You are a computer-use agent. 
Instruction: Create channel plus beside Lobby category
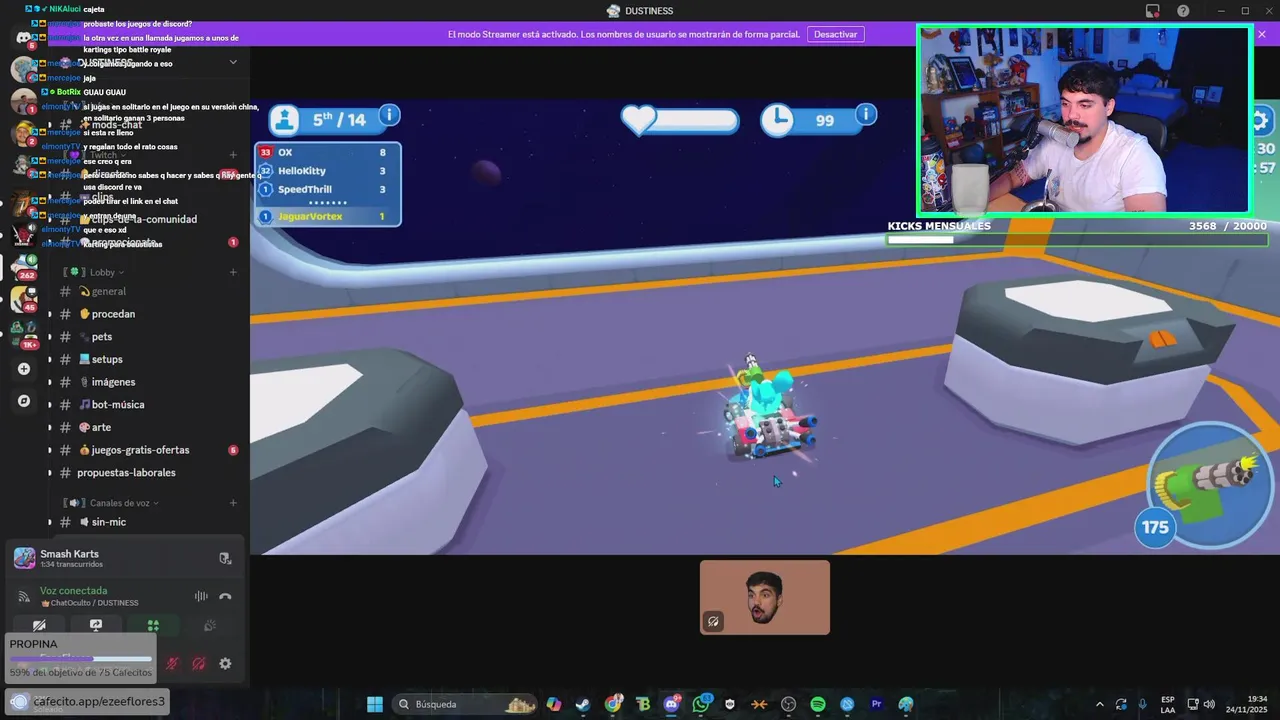point(233,272)
